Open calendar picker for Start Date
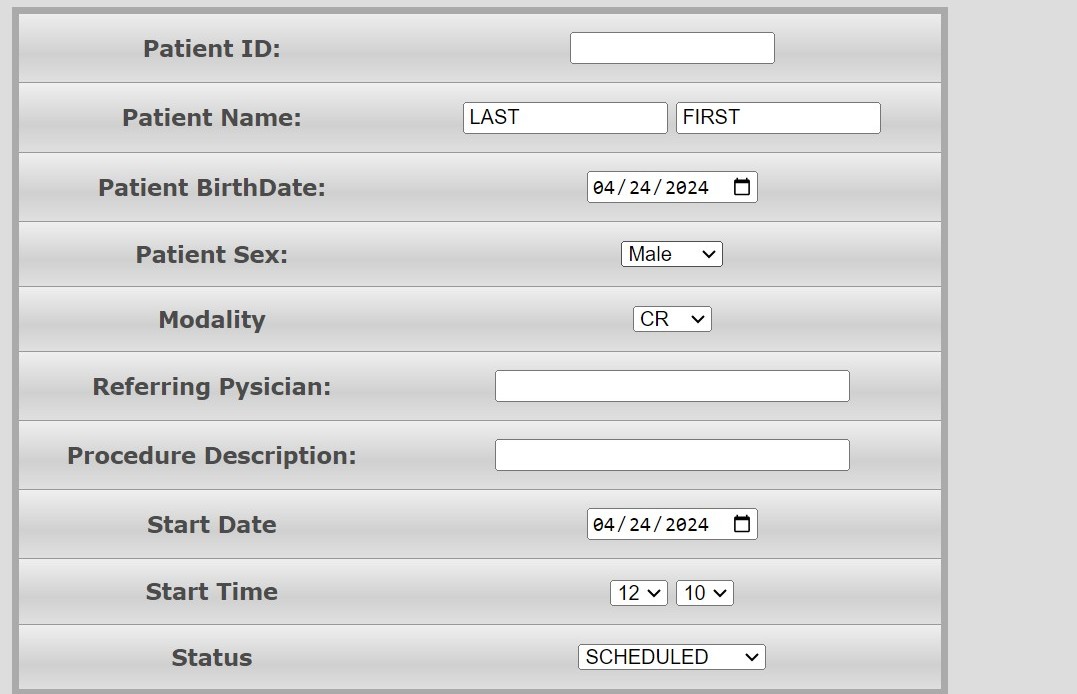This screenshot has height=694, width=1077. coord(741,524)
